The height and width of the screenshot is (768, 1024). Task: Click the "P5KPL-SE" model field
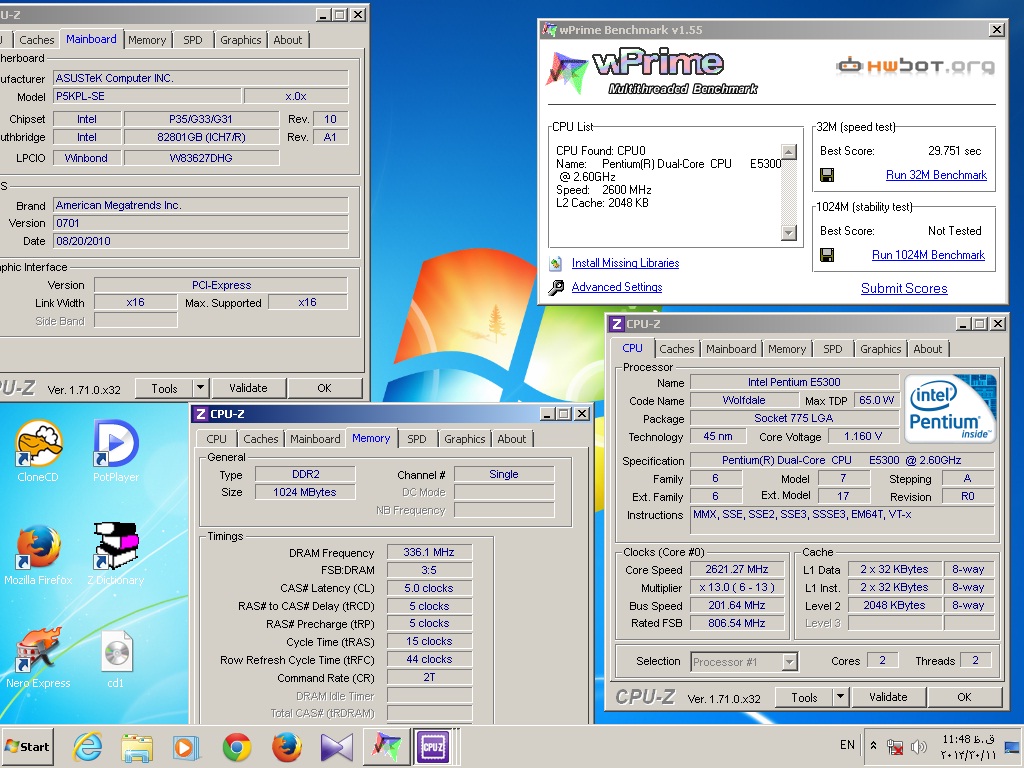[147, 97]
